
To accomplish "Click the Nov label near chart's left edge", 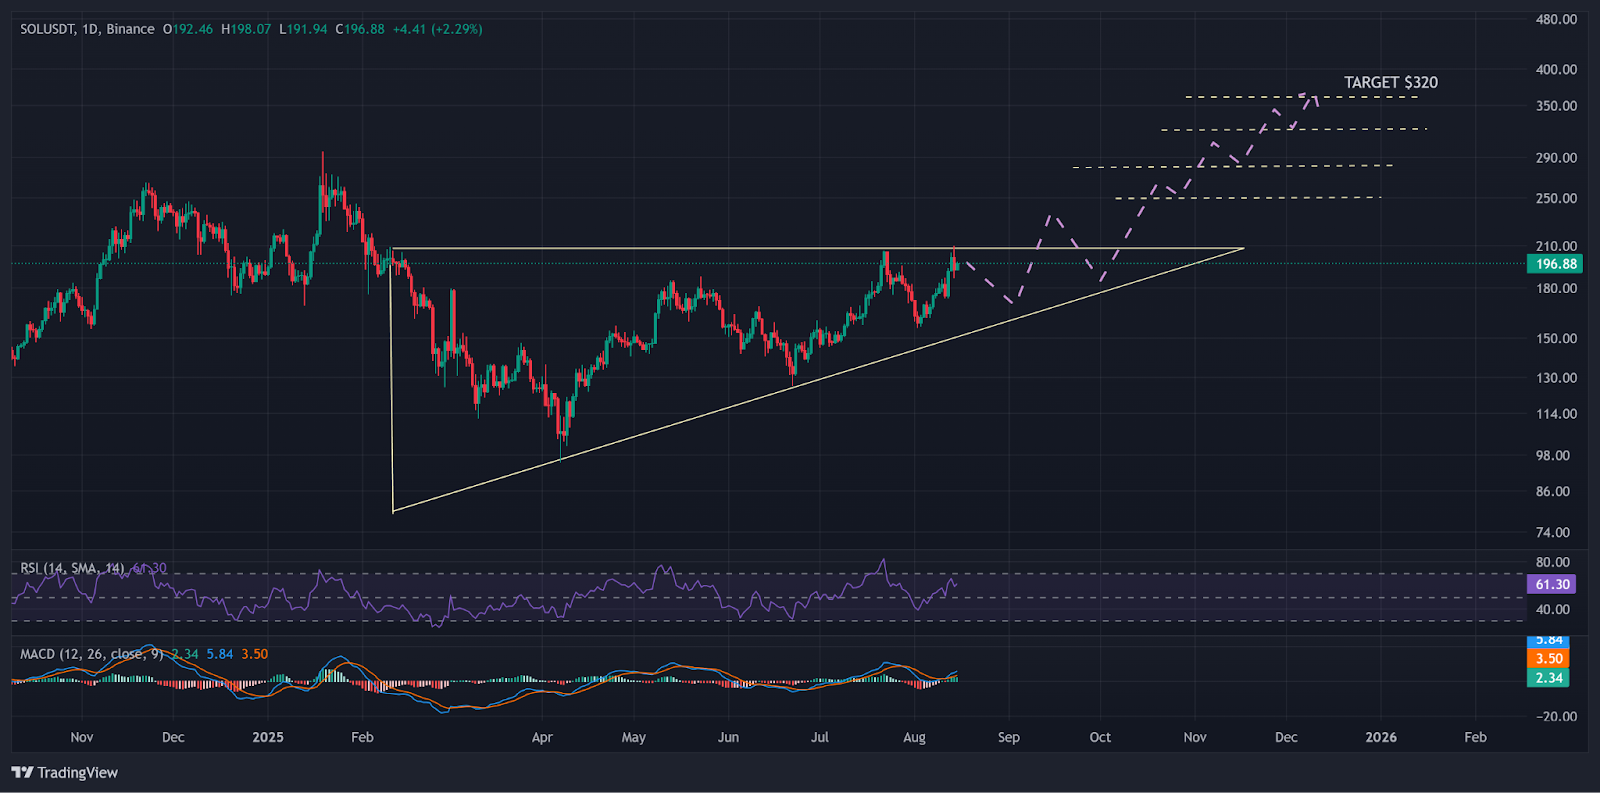I will 82,737.
